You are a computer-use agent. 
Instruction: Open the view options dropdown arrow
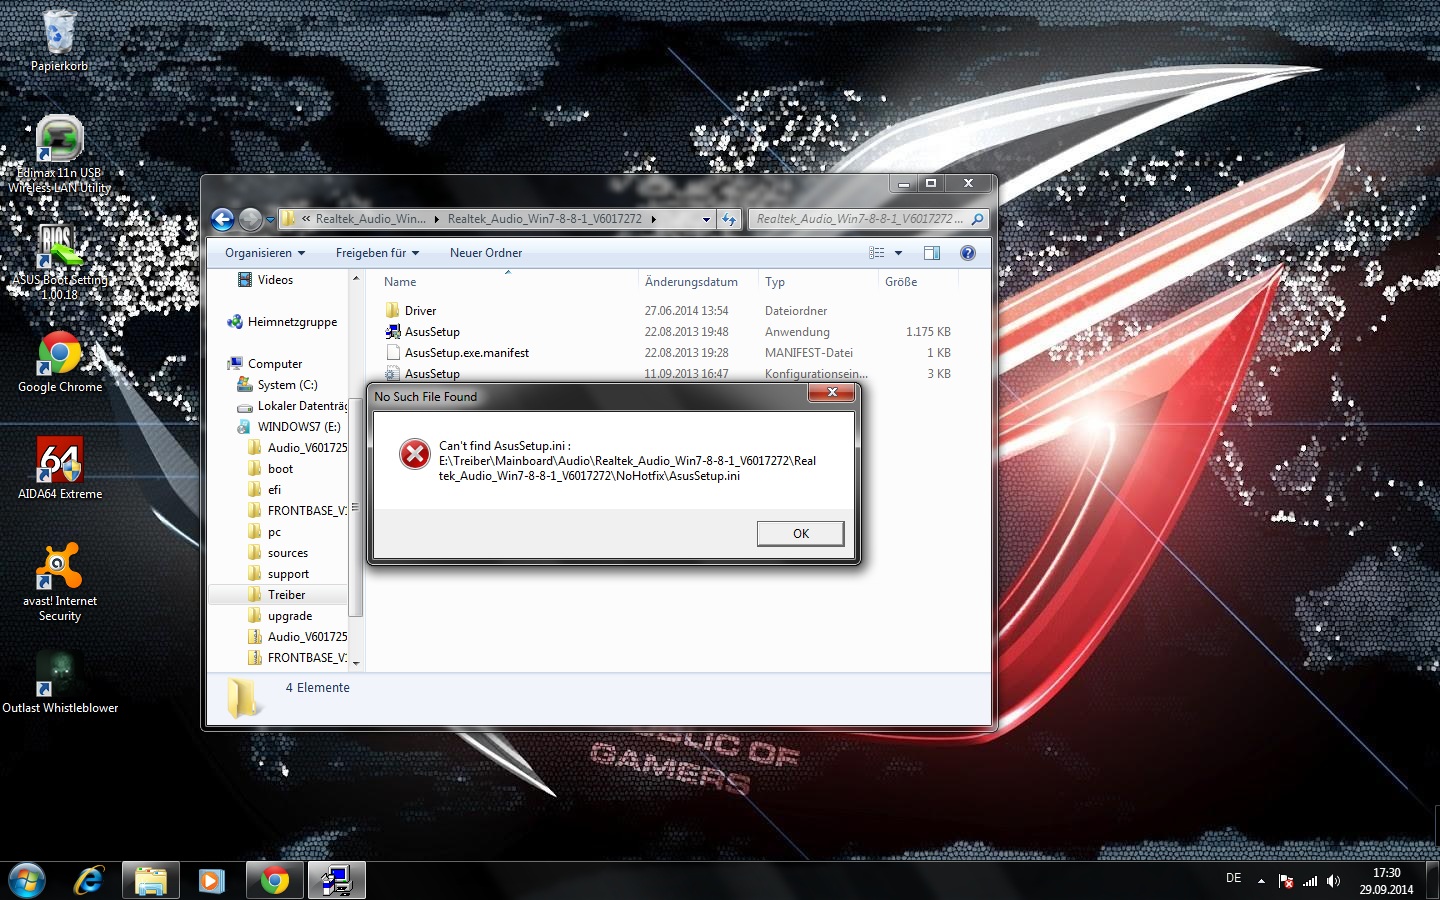[898, 253]
